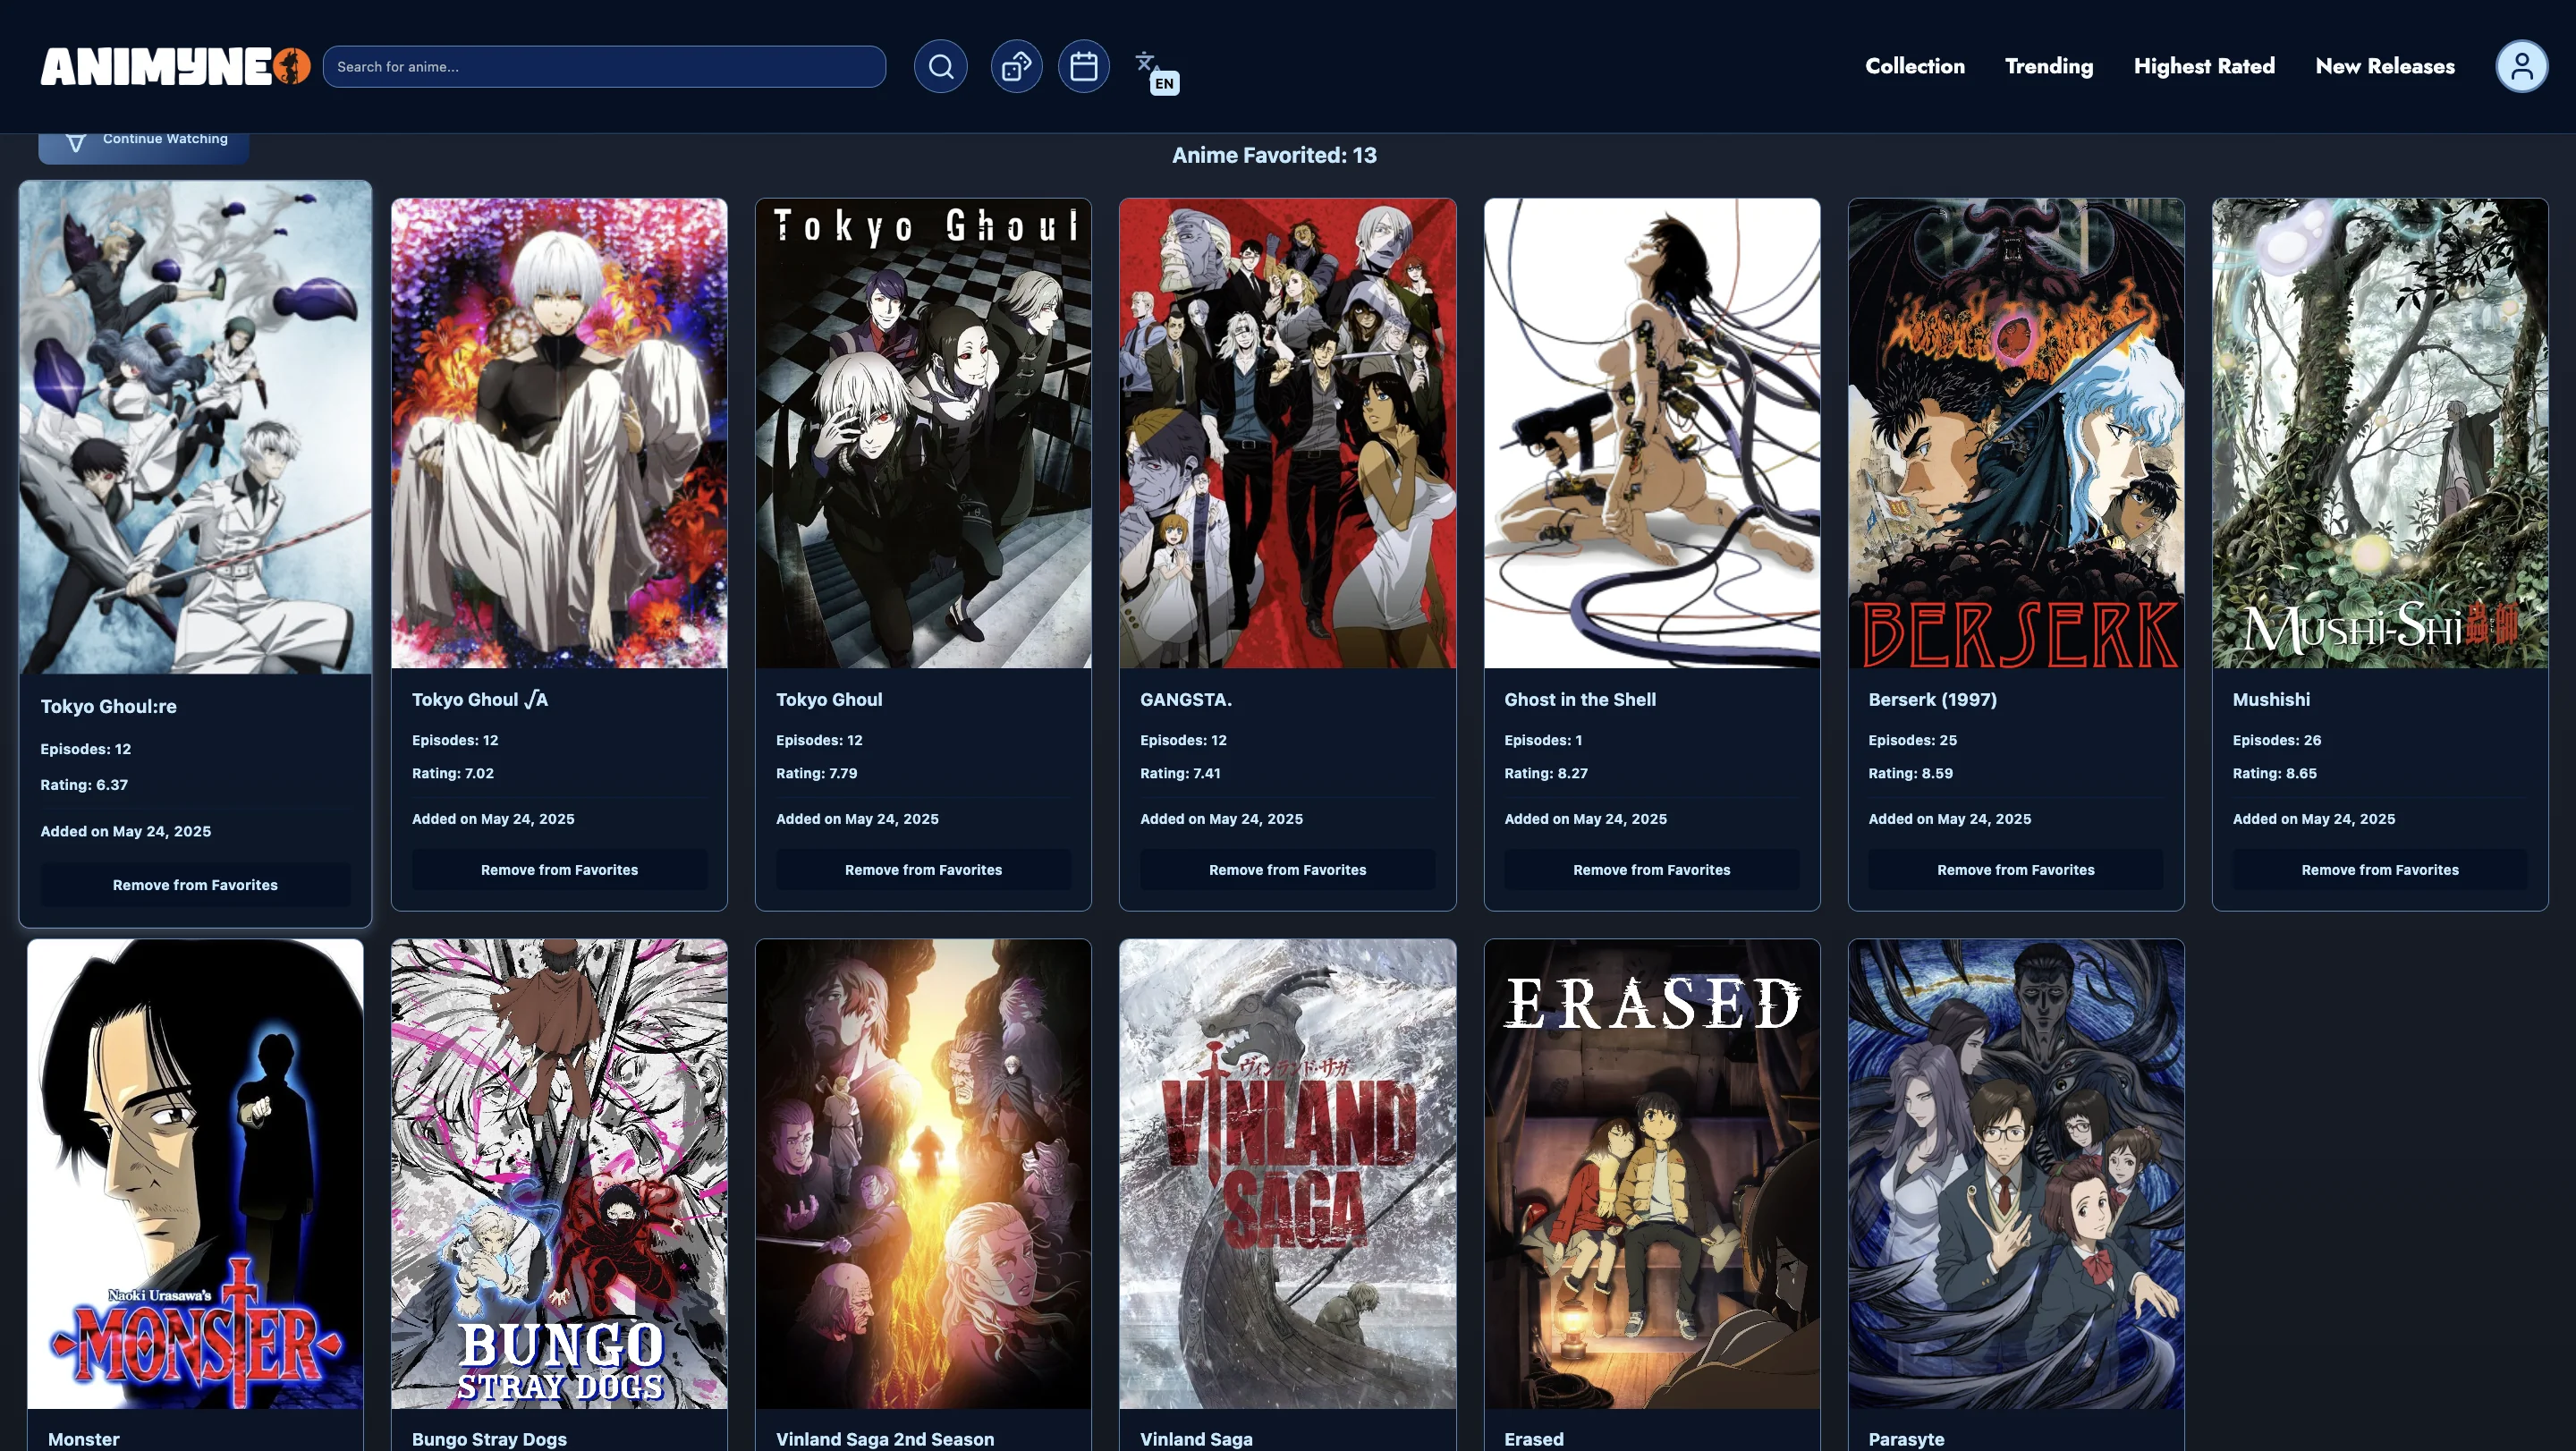Unfavorite Mushishi
Screen dimensions: 2576x1451
click(2380, 869)
